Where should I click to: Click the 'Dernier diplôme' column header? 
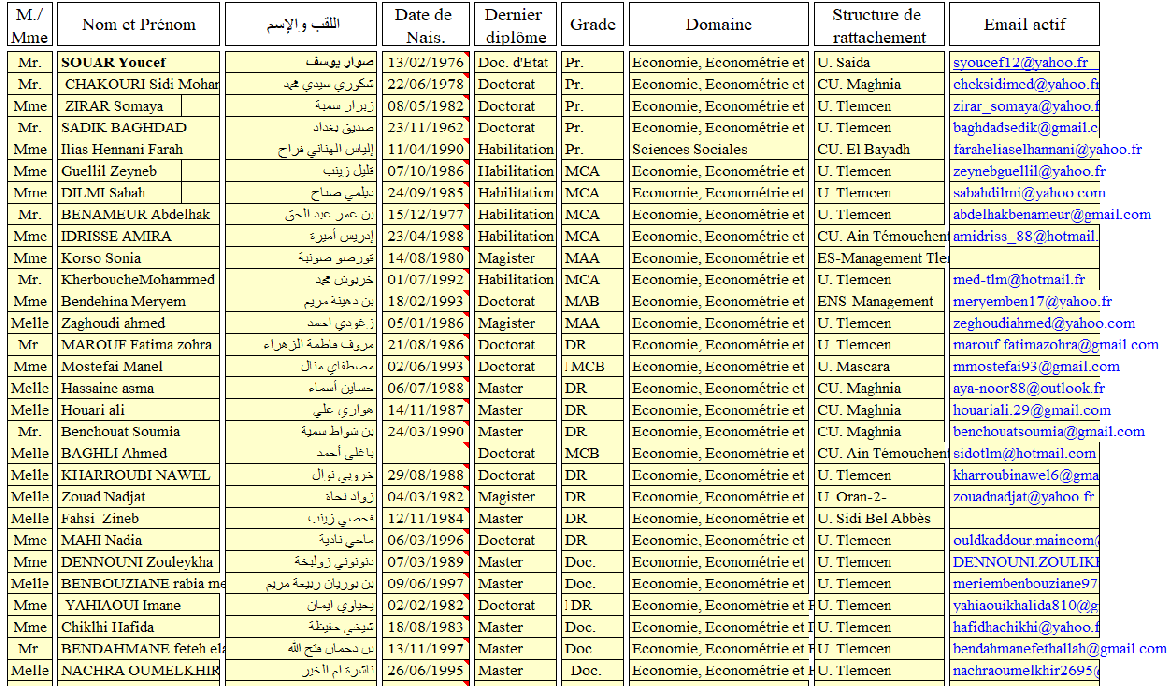click(x=514, y=25)
